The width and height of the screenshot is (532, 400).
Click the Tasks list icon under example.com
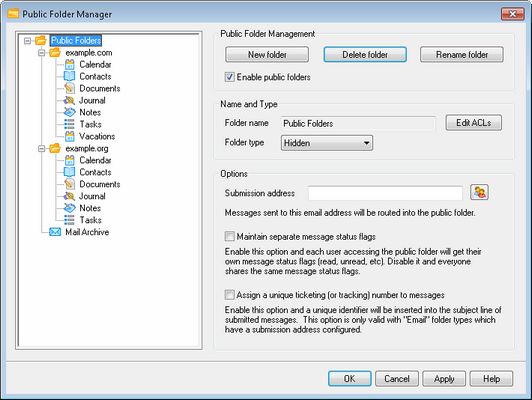point(69,124)
